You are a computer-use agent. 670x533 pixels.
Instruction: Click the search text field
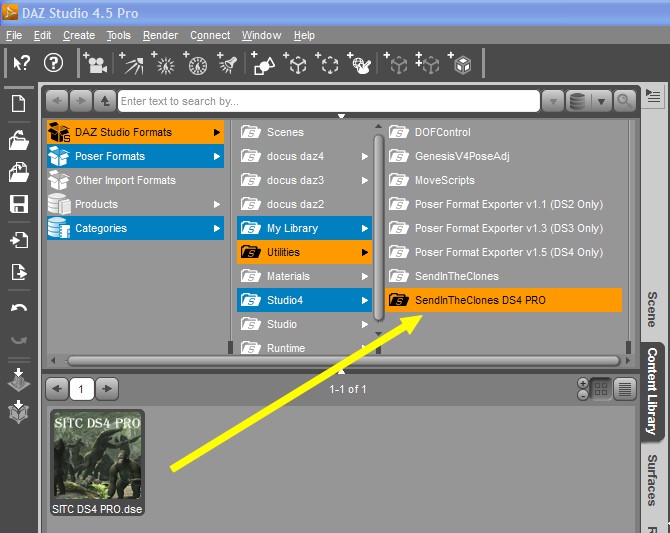tap(329, 101)
